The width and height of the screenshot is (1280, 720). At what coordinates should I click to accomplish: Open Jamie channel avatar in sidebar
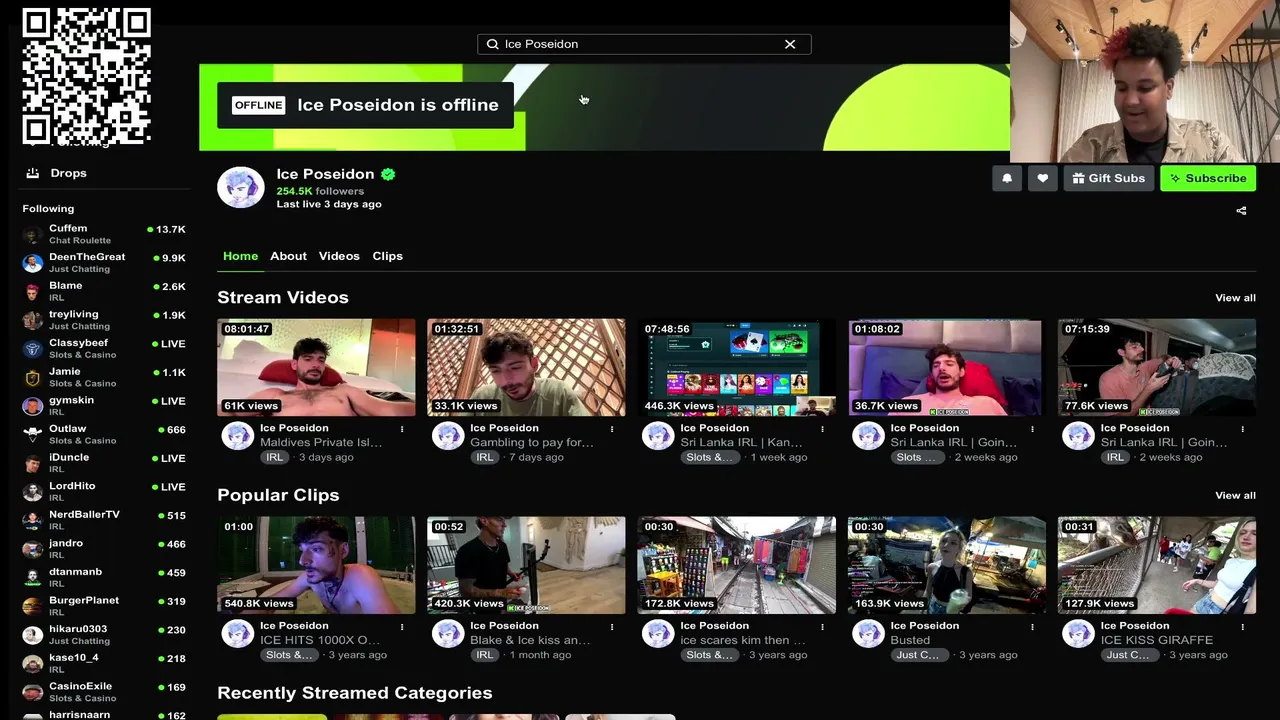(x=33, y=378)
